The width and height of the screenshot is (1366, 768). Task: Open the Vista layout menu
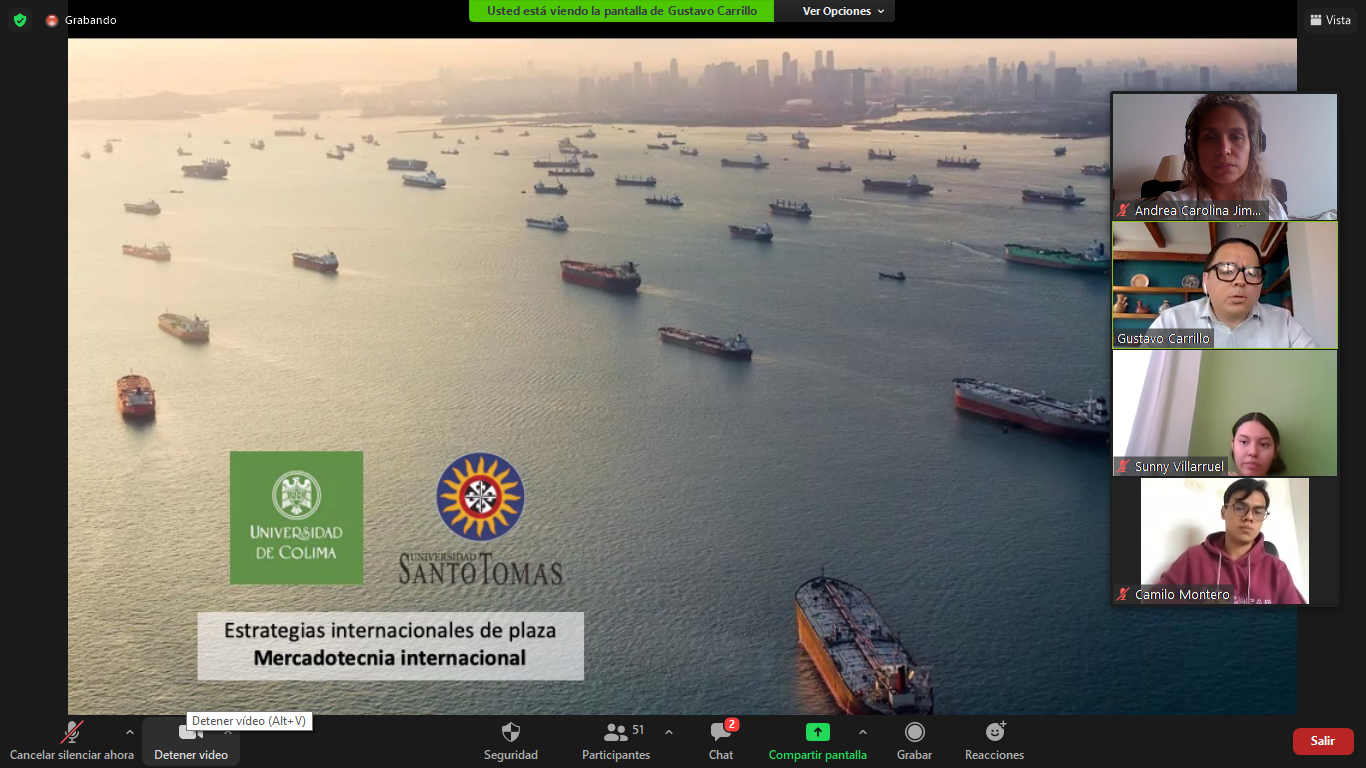1329,20
